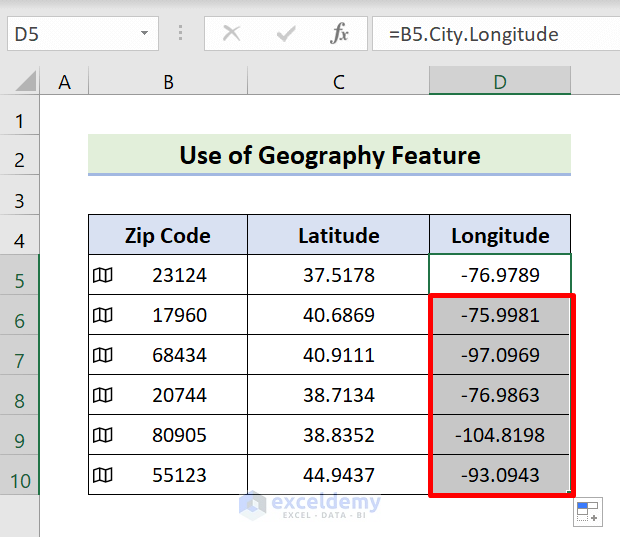Image resolution: width=620 pixels, height=537 pixels.
Task: Click the geography map icon beside 68434
Action: pos(102,355)
